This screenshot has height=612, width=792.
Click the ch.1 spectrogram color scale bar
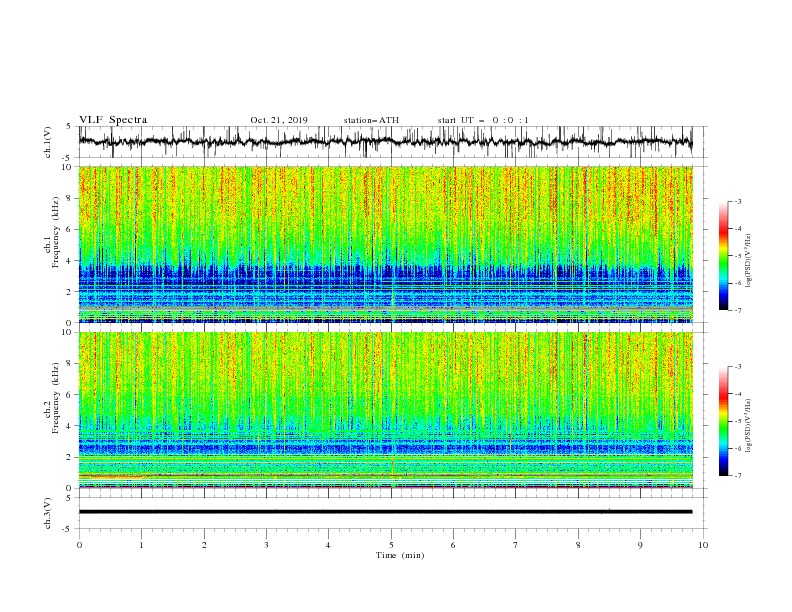pos(723,256)
